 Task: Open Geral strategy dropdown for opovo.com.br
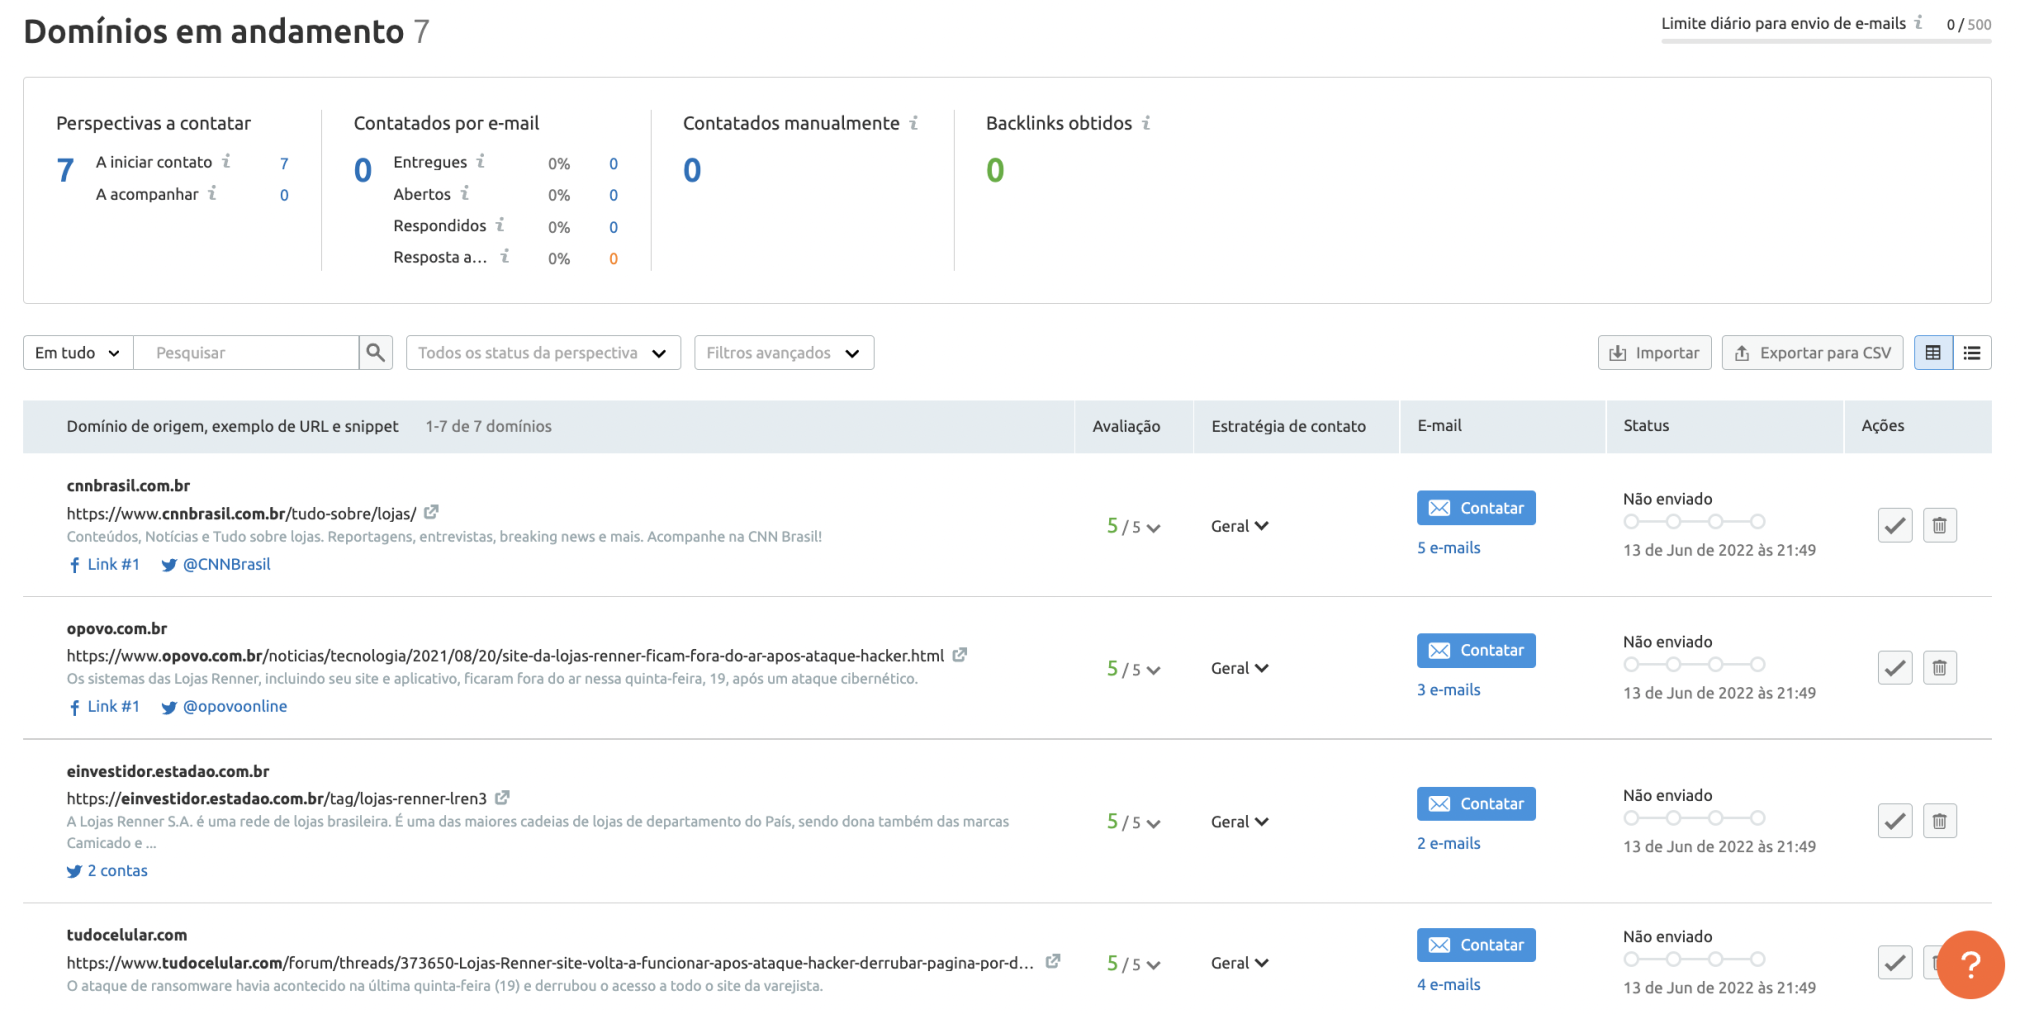[x=1240, y=668]
